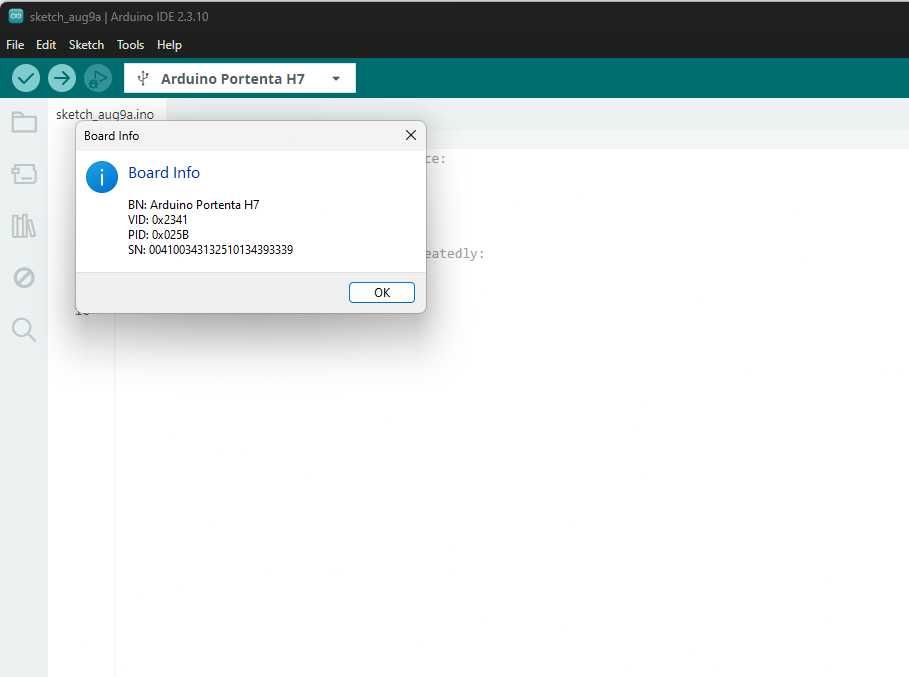Viewport: 909px width, 677px height.
Task: Start debugging with the Debug button
Action: coord(98,78)
